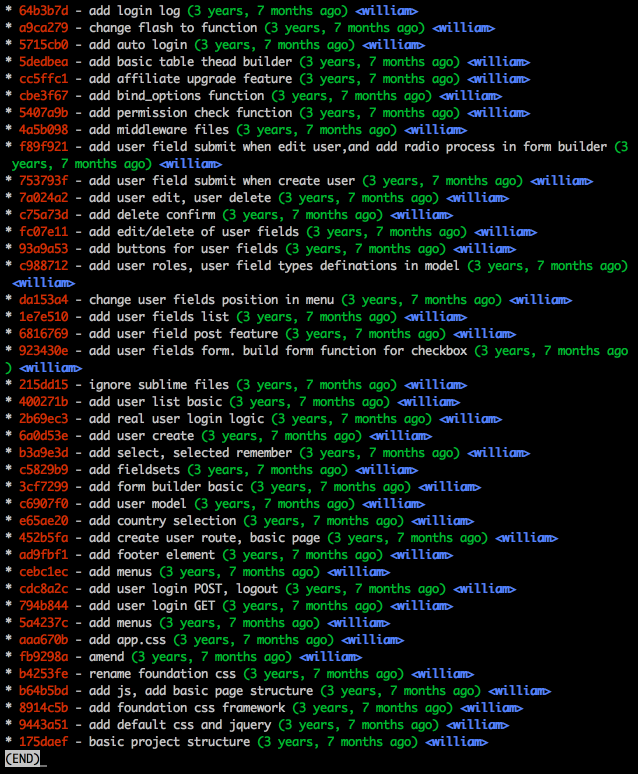Click commit hash 5407a9b
Image resolution: width=638 pixels, height=774 pixels.
click(x=43, y=113)
